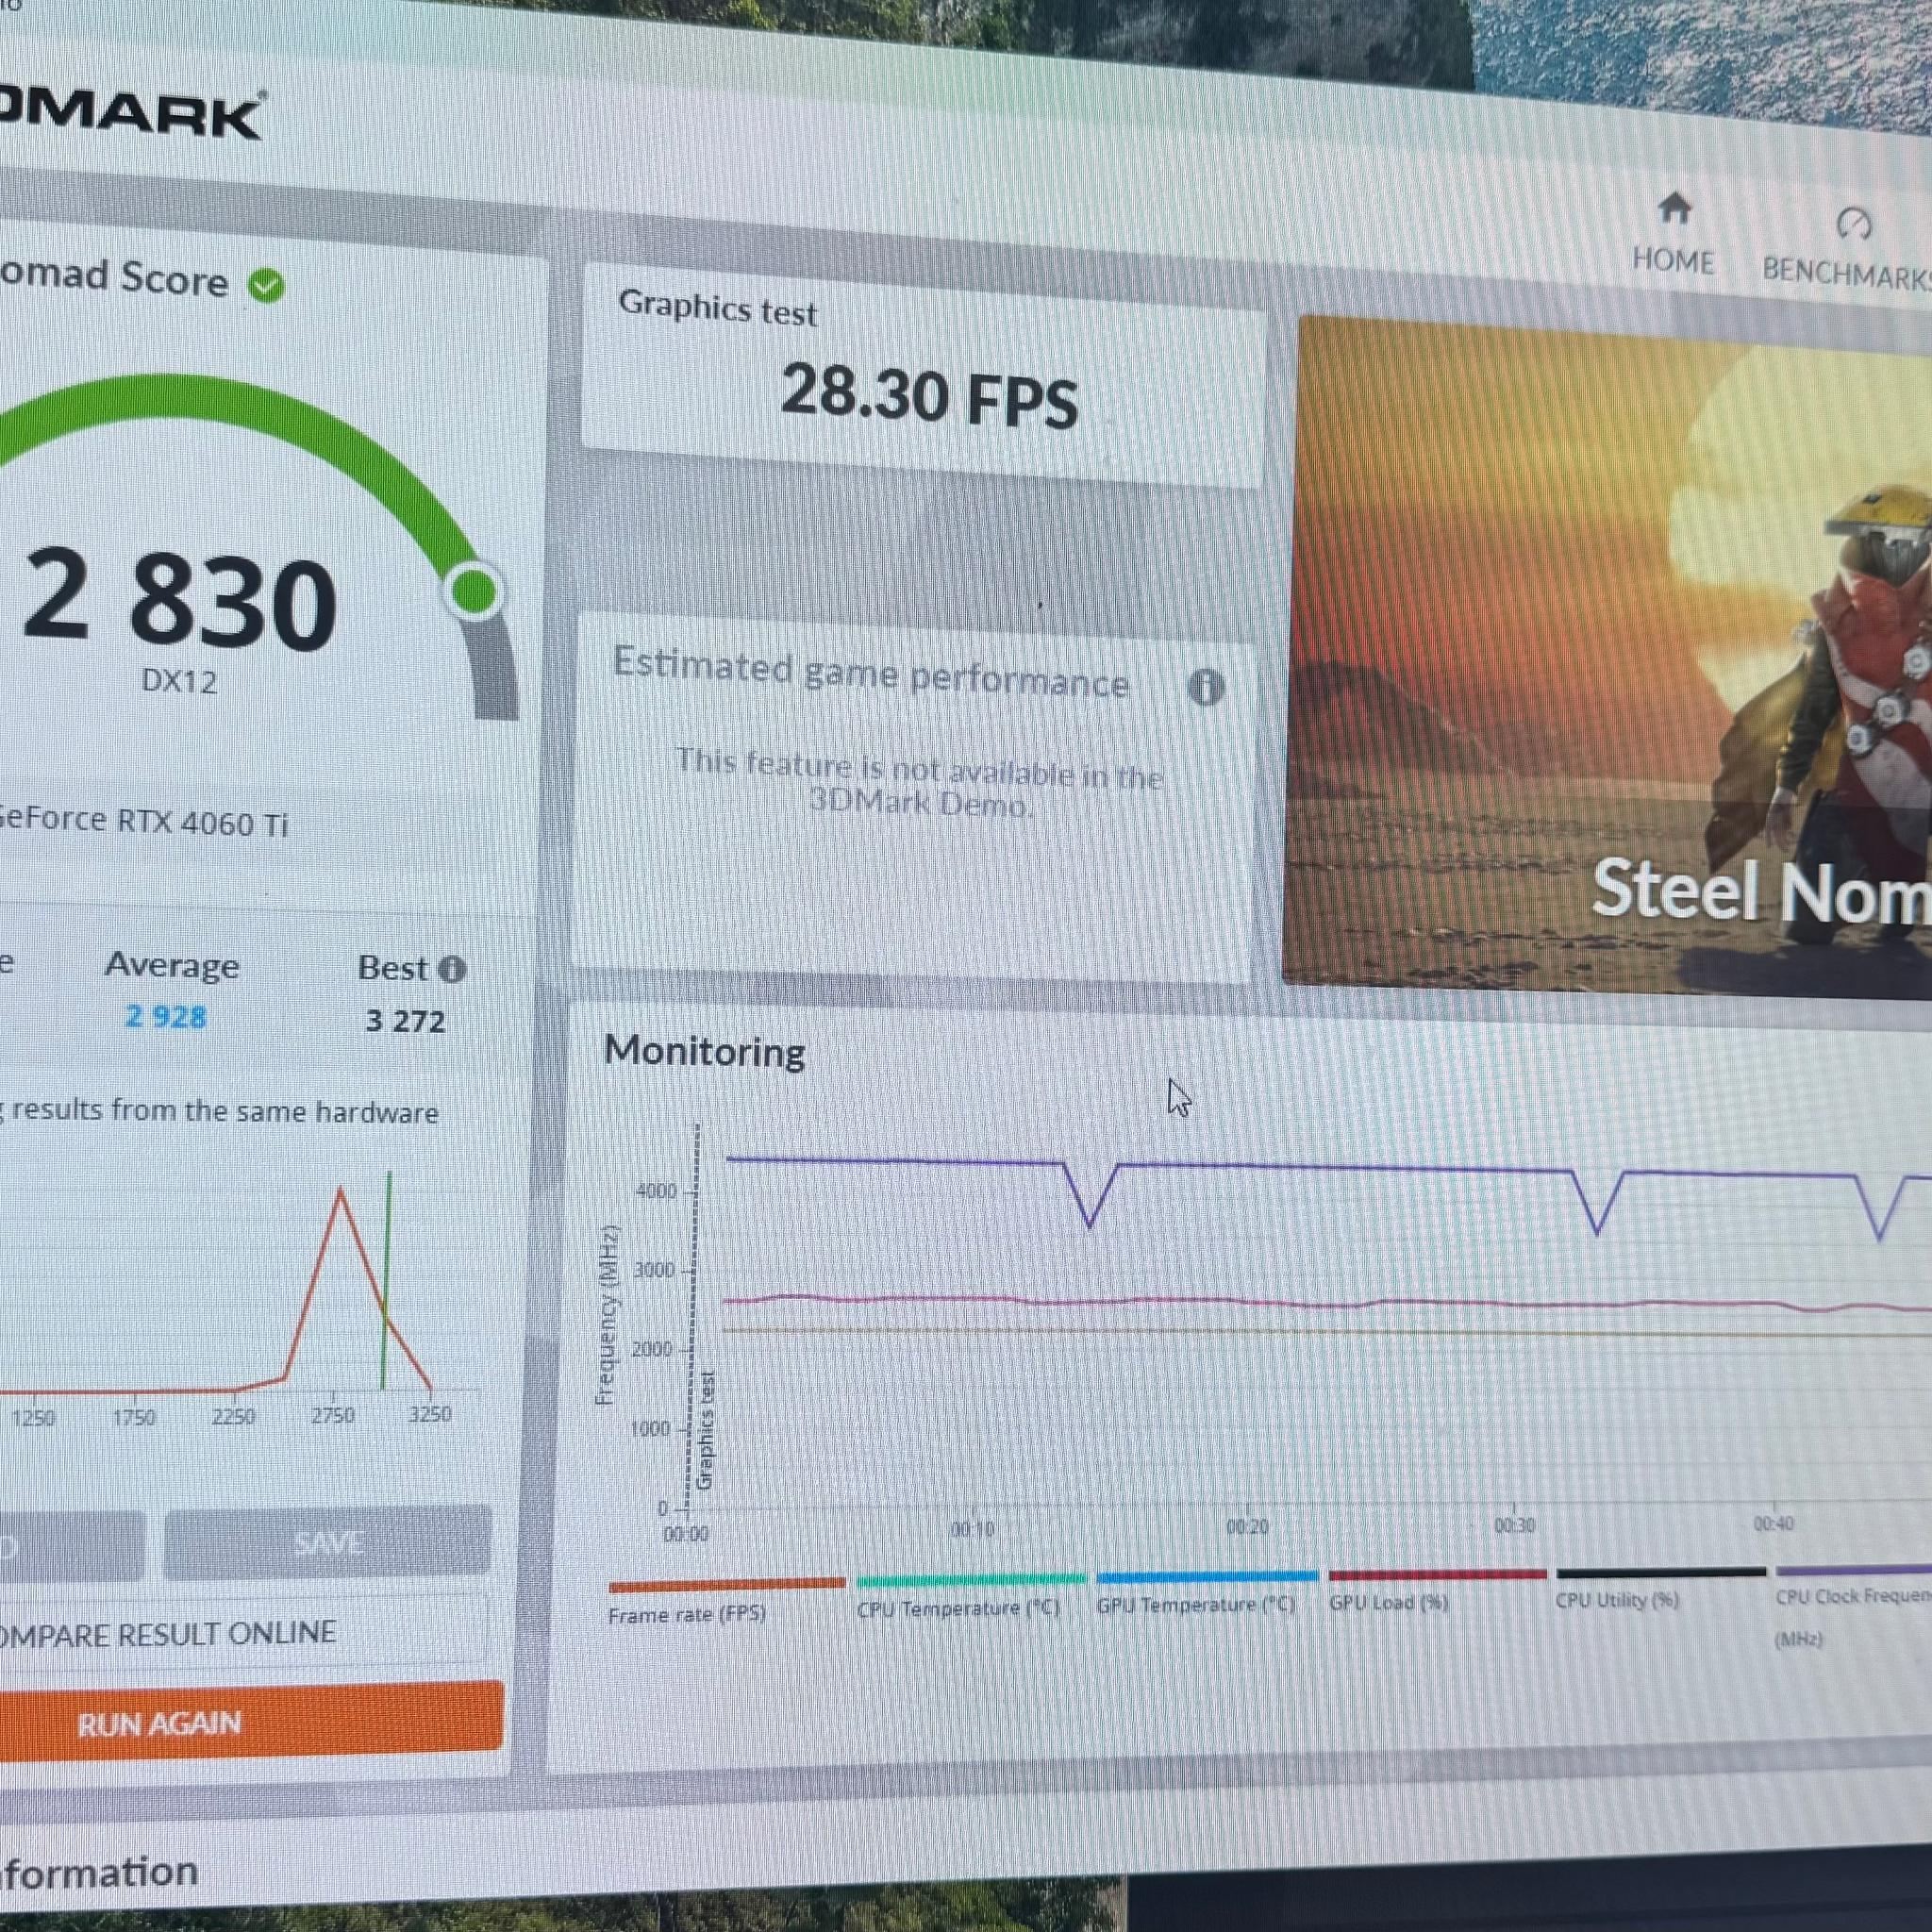The width and height of the screenshot is (1932, 1932).
Task: Click the black CPU Utility color bar
Action: coord(1661,1573)
